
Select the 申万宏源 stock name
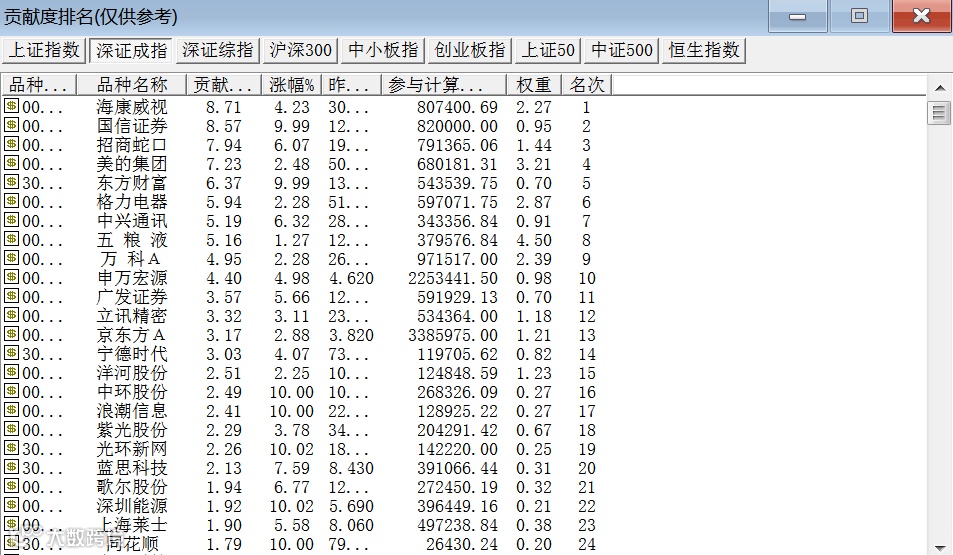[132, 278]
